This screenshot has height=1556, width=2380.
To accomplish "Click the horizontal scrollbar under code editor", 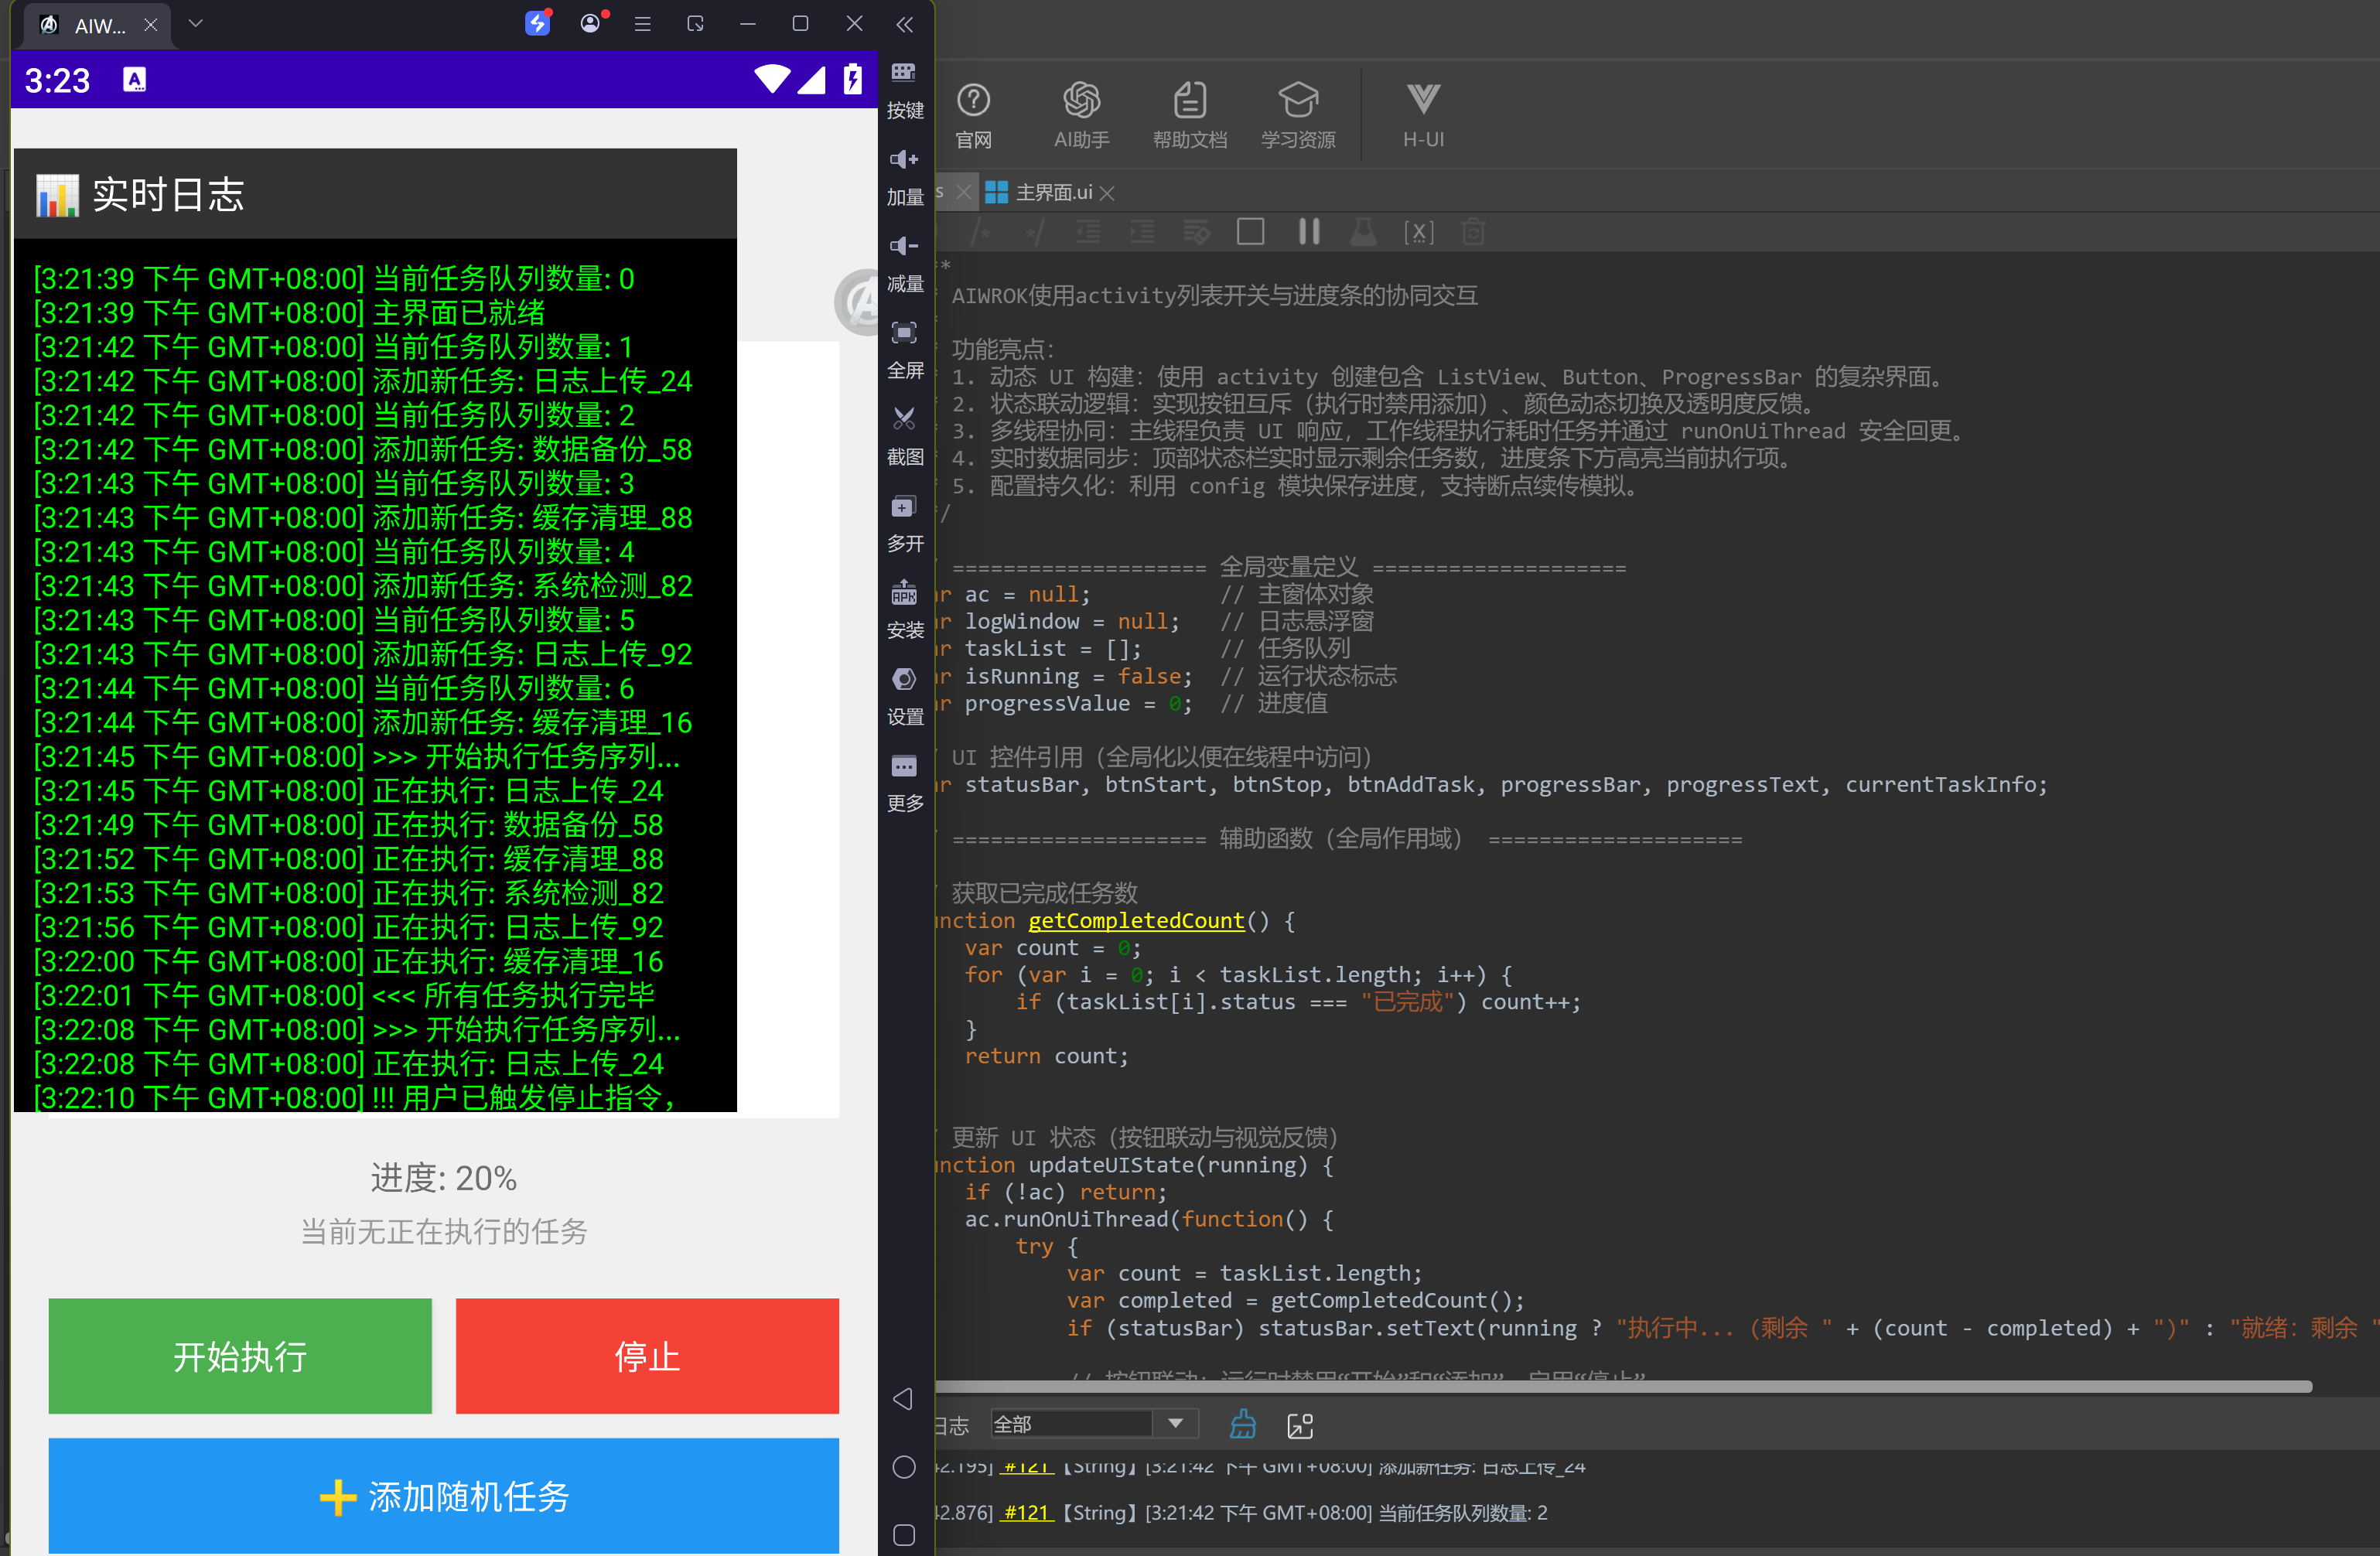I will pos(1623,1386).
